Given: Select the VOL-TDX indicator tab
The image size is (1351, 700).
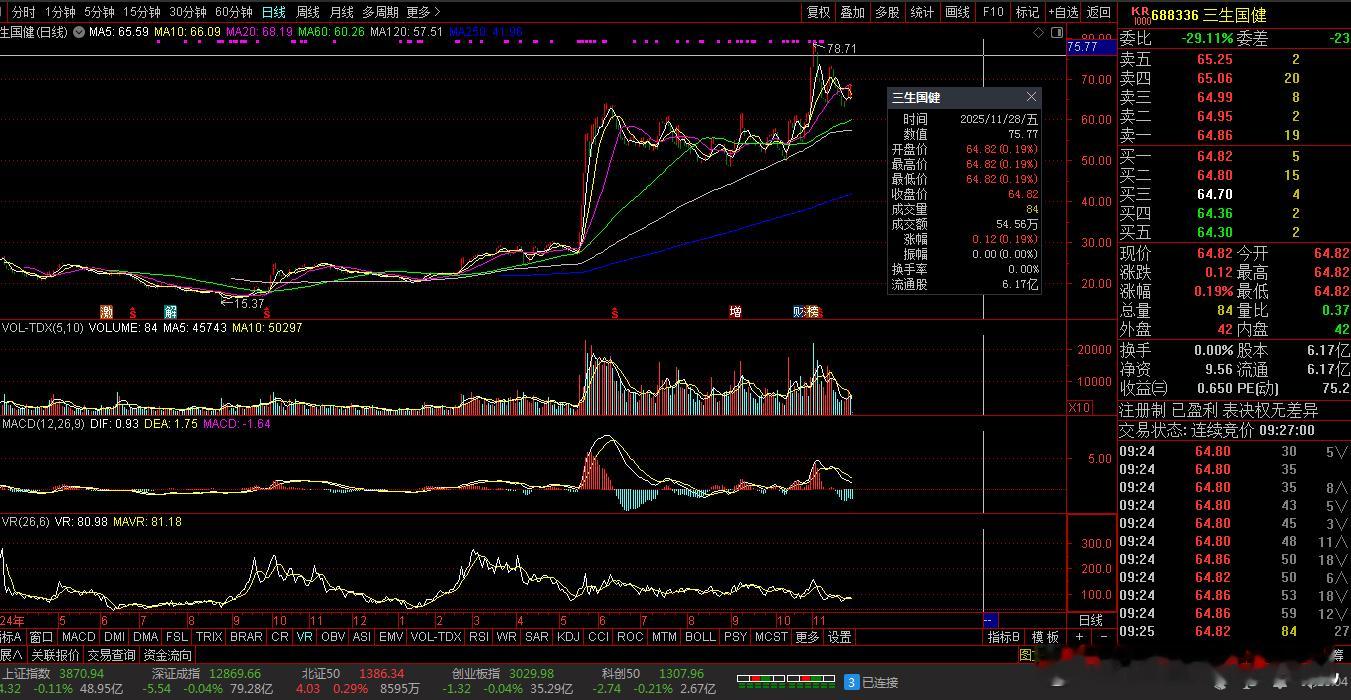Looking at the screenshot, I should point(436,637).
